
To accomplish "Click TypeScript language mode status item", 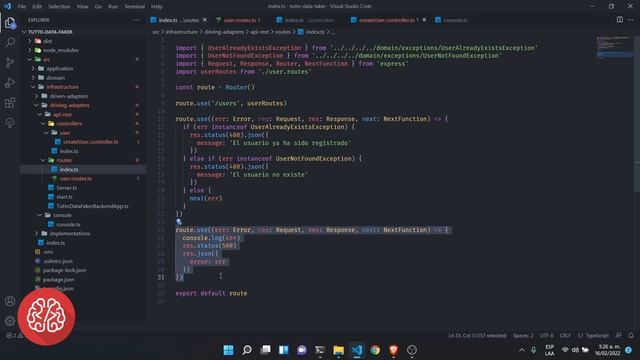I will pyautogui.click(x=593, y=336).
